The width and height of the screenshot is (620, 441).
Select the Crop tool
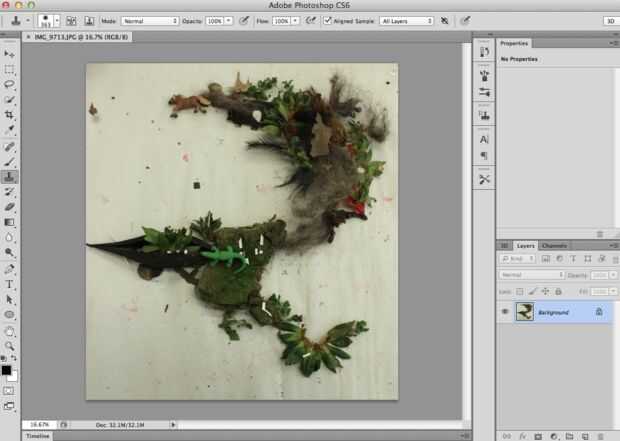[9, 115]
